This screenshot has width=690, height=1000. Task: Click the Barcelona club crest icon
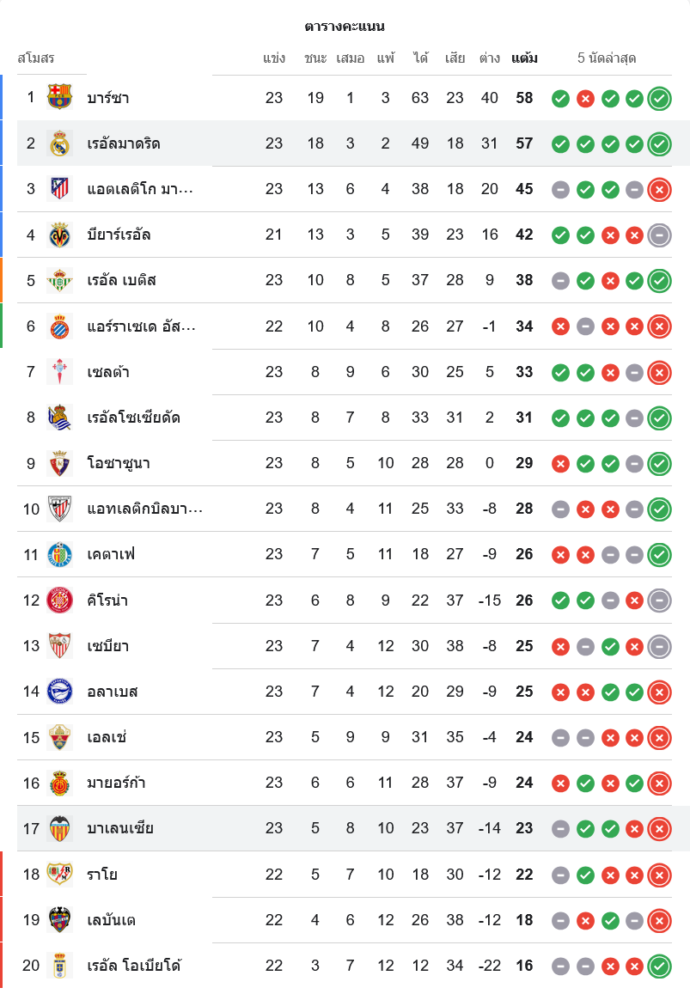coord(60,98)
